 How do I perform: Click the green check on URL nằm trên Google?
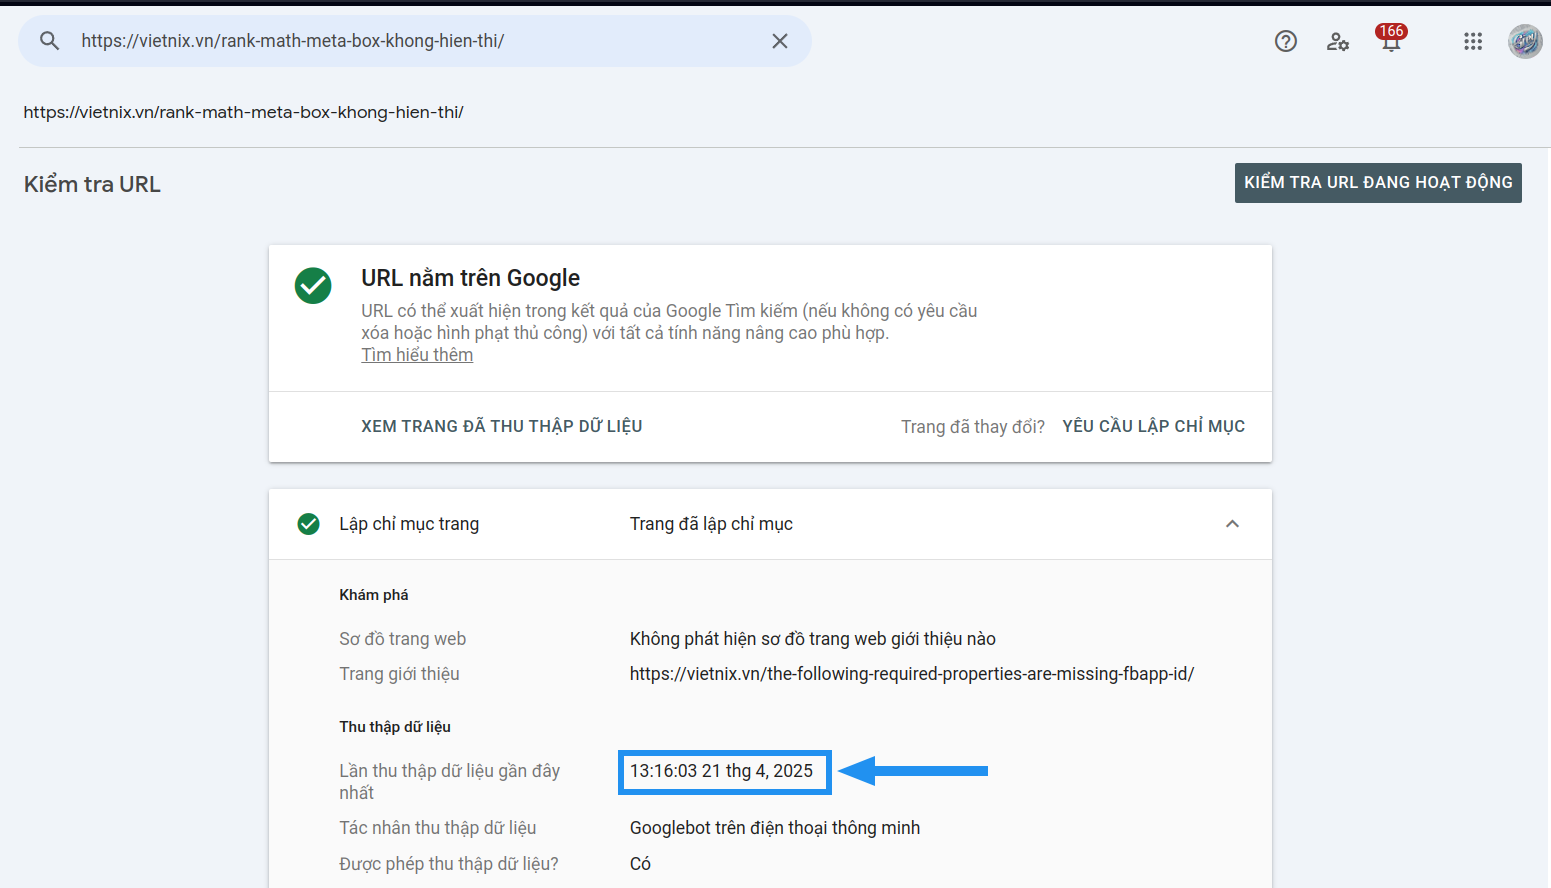[x=313, y=286]
